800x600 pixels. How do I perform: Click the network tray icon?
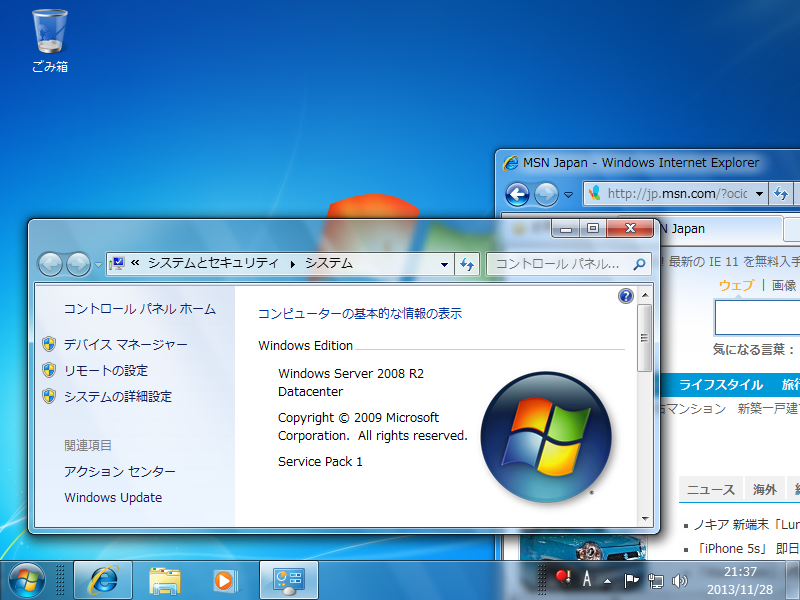pyautogui.click(x=655, y=581)
